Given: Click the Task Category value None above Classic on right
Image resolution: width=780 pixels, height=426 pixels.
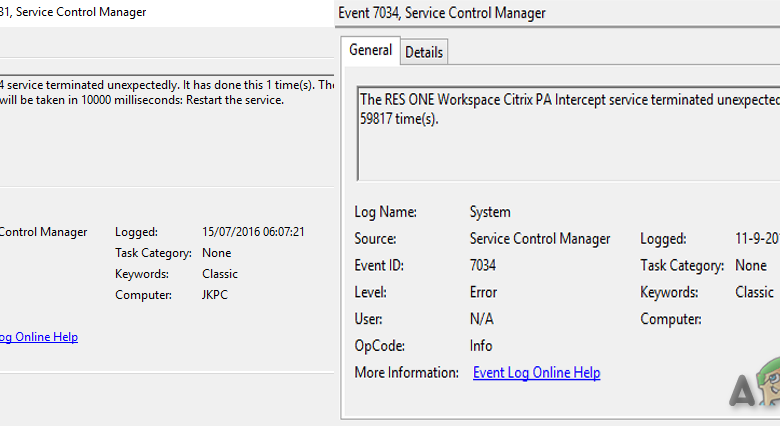Looking at the screenshot, I should coord(750,266).
